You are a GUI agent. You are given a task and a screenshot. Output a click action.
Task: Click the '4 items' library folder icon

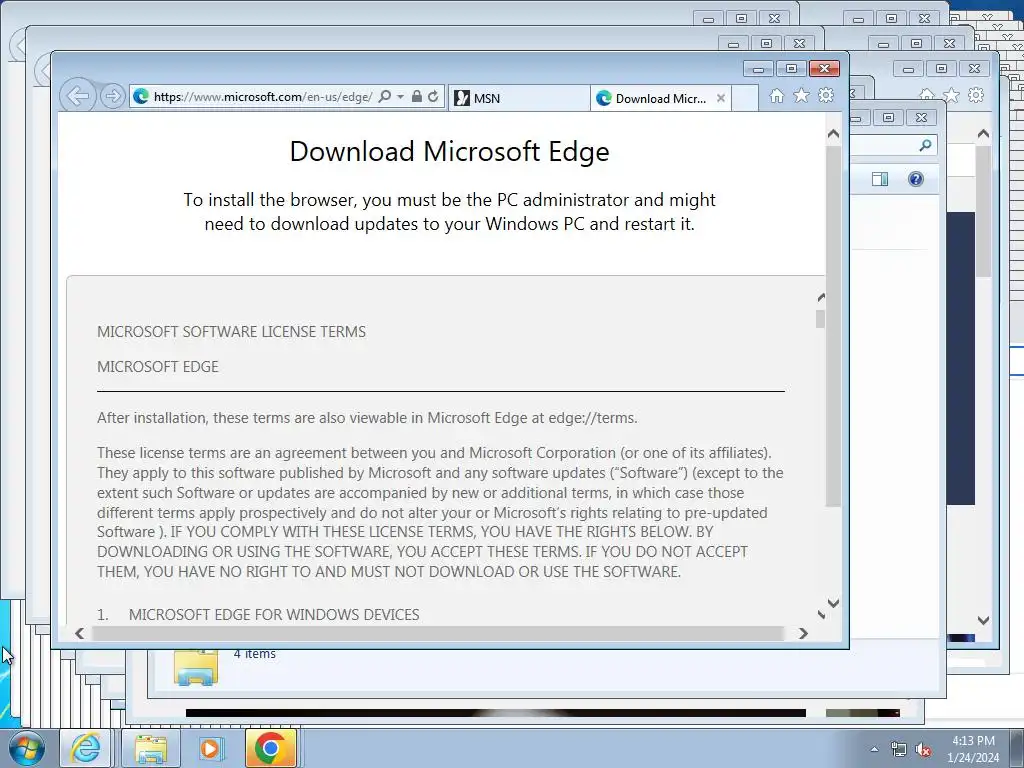[x=196, y=666]
